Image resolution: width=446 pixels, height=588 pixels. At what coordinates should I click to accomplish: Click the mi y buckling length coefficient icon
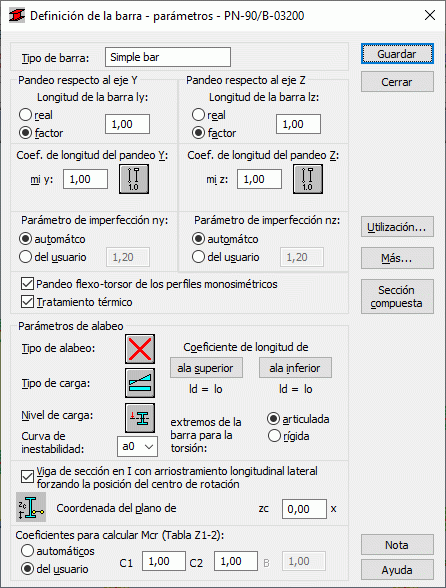[134, 179]
